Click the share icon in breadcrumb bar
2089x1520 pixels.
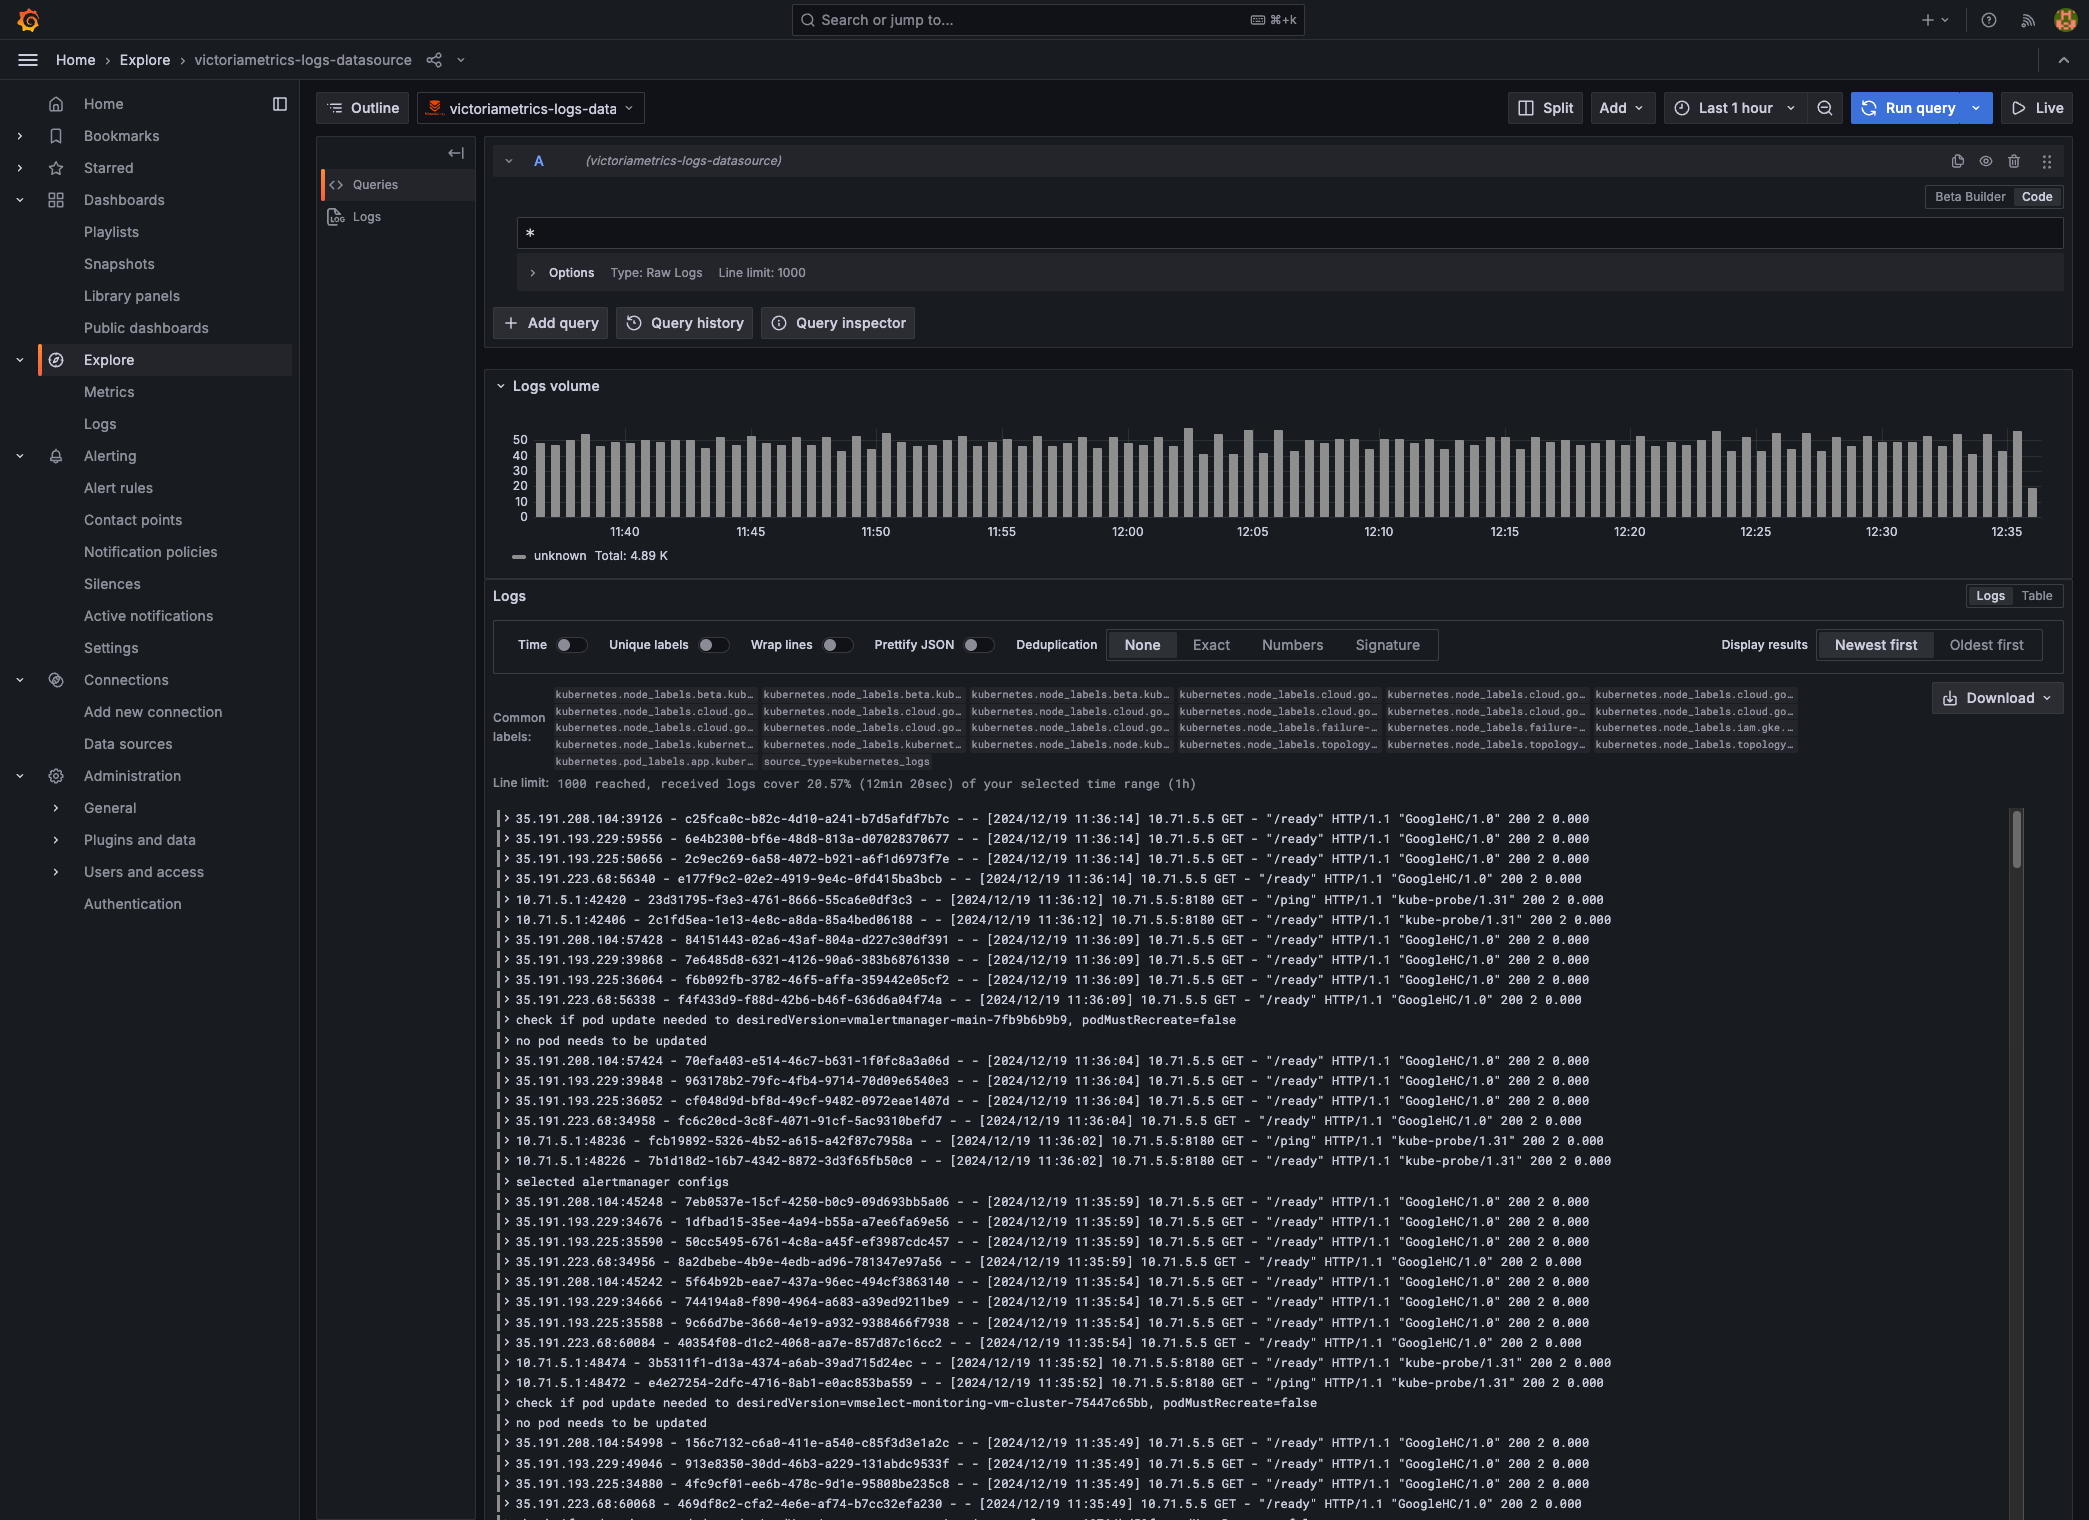434,60
